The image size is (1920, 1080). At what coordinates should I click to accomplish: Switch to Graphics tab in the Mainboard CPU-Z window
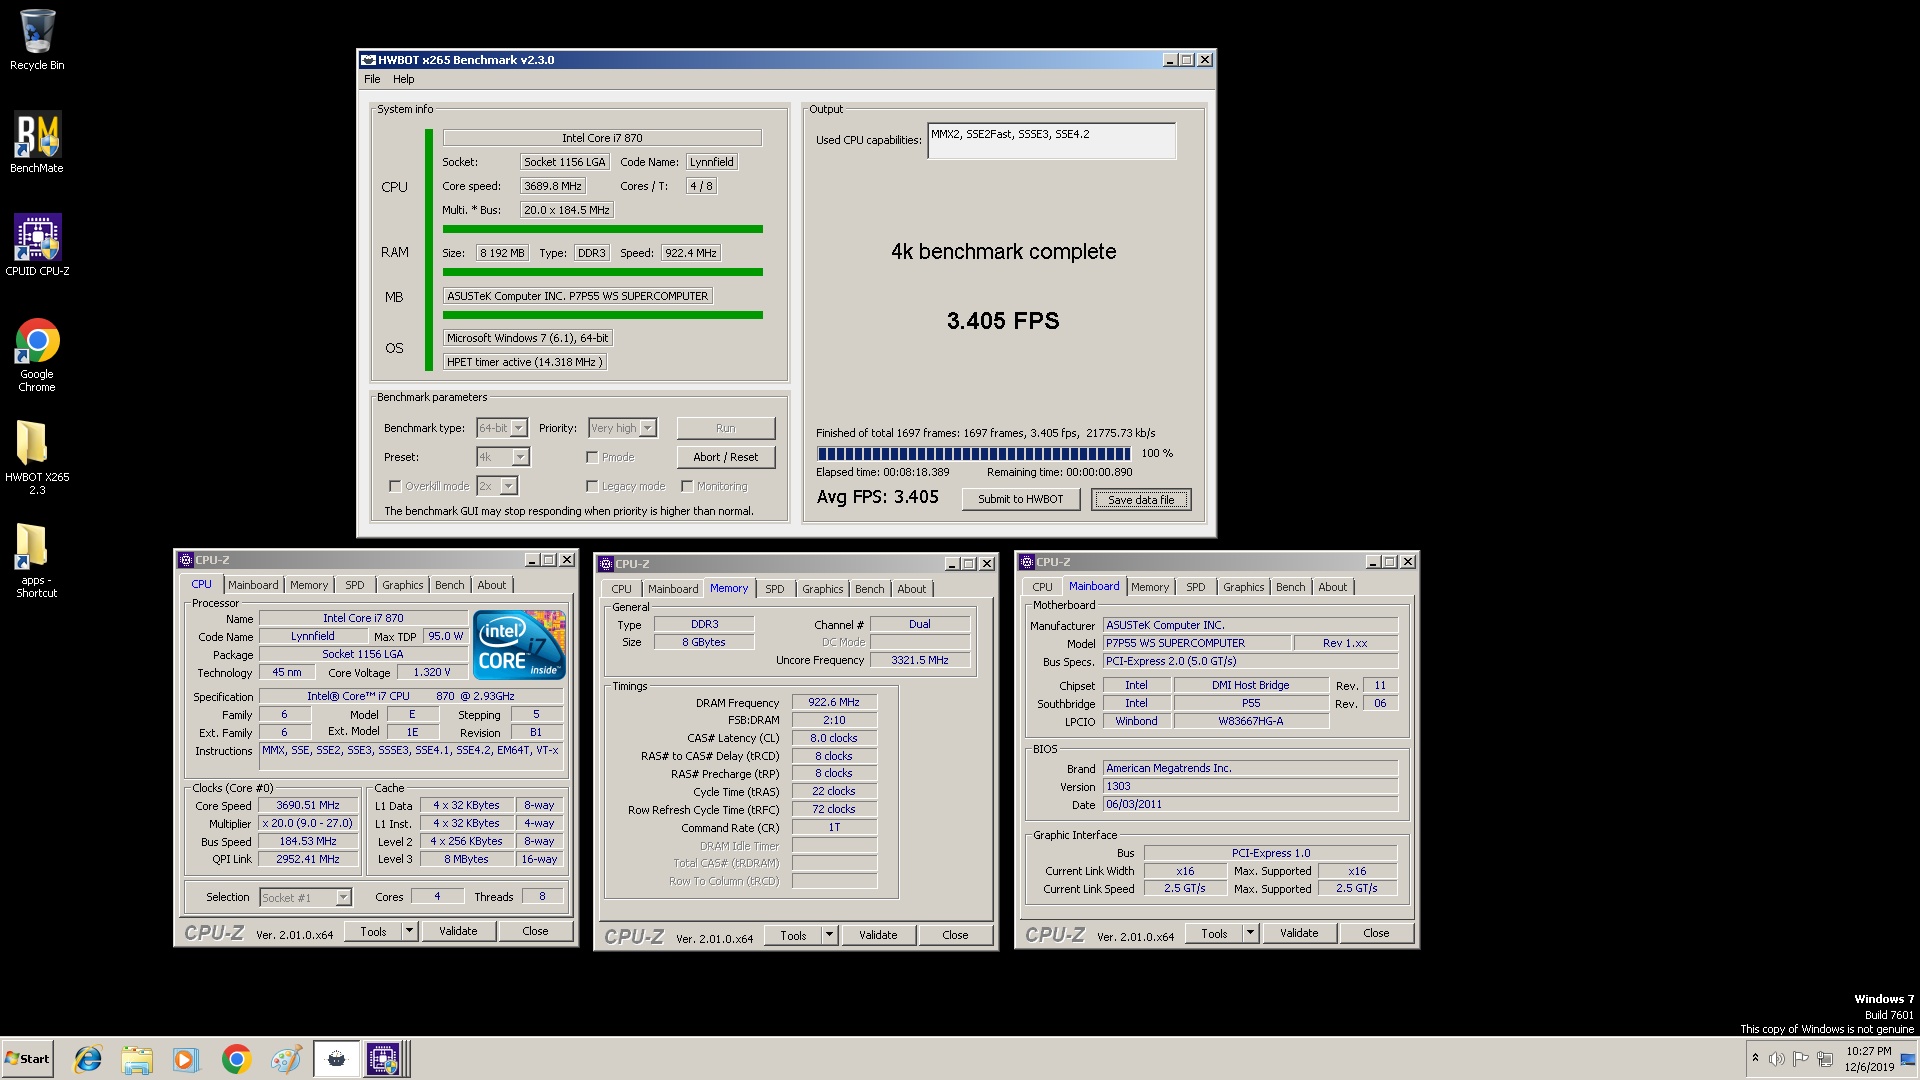pos(1244,587)
